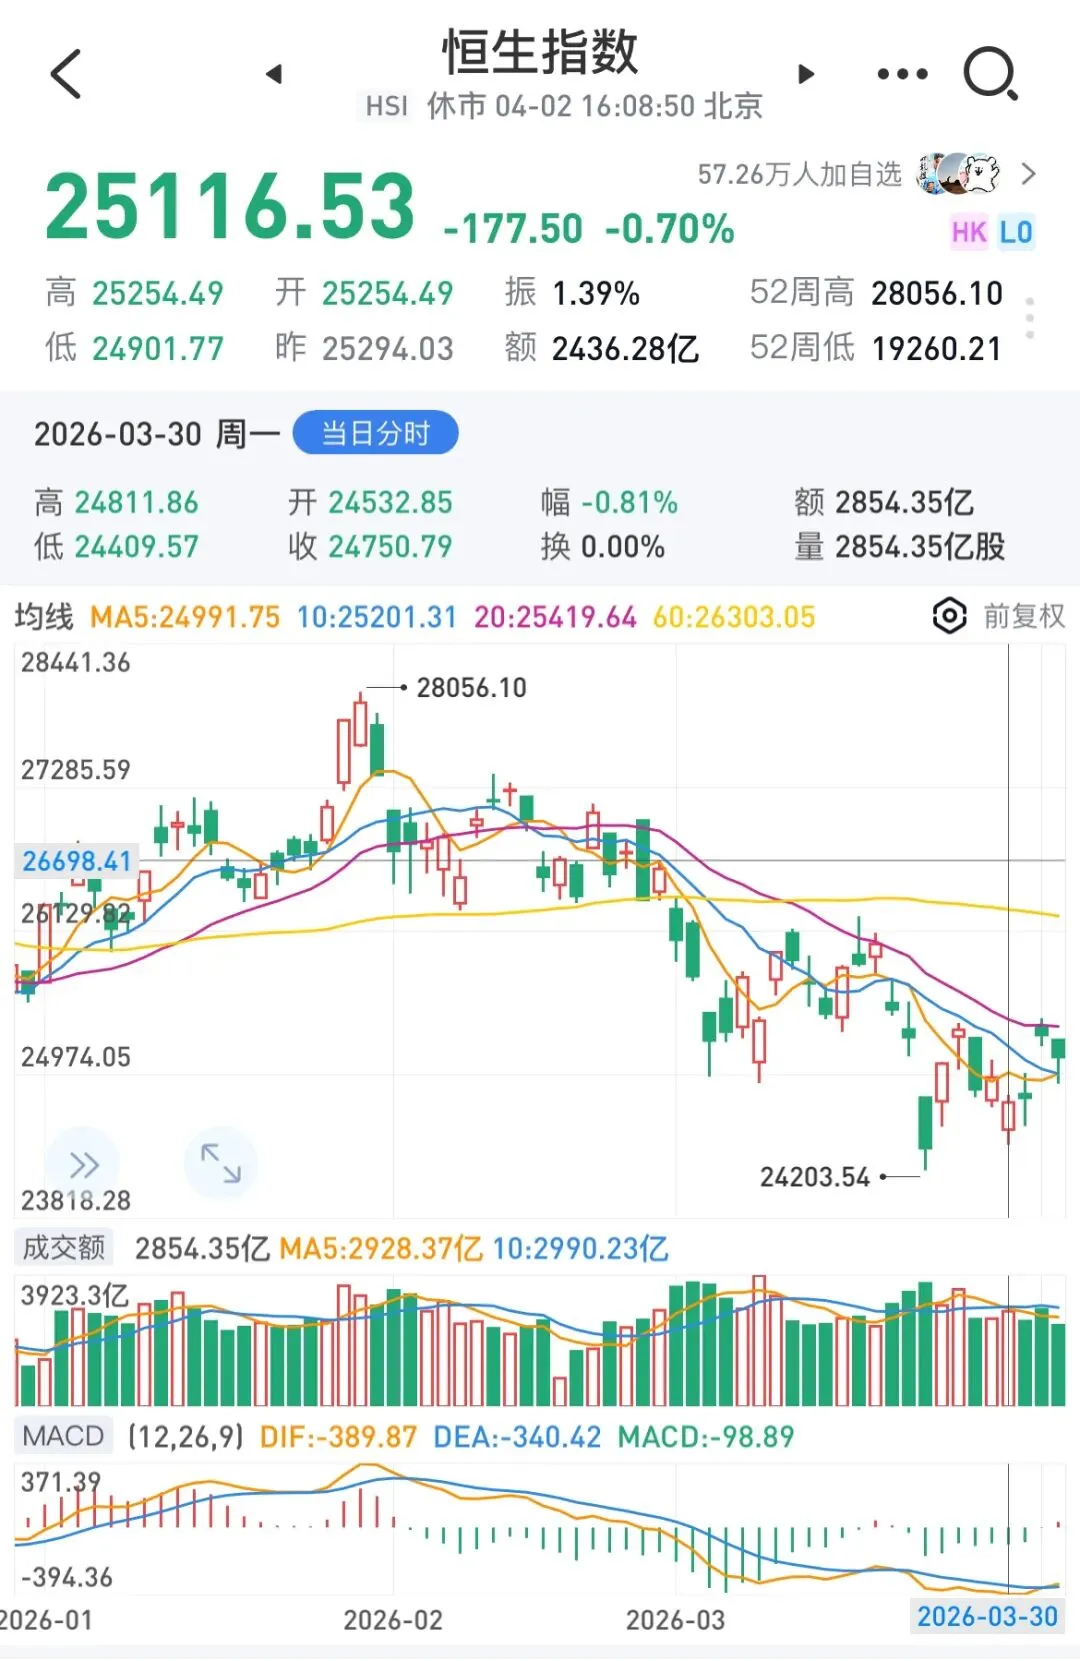Tap the crosshair price label 26698.41
The height and width of the screenshot is (1661, 1080).
point(77,861)
